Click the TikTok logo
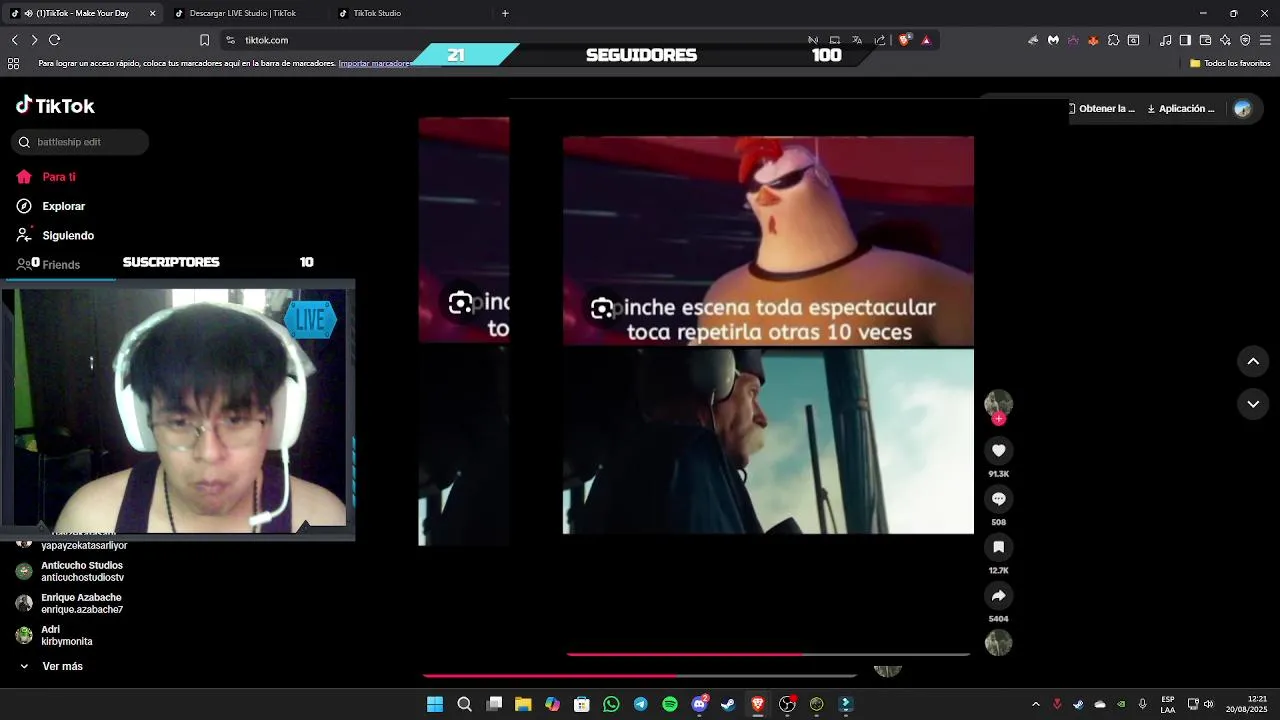The width and height of the screenshot is (1280, 720). pyautogui.click(x=55, y=106)
